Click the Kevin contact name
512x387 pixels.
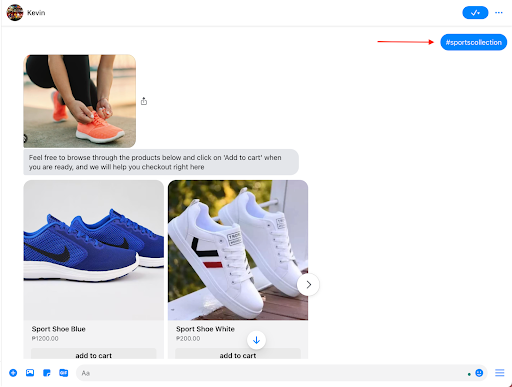(36, 13)
